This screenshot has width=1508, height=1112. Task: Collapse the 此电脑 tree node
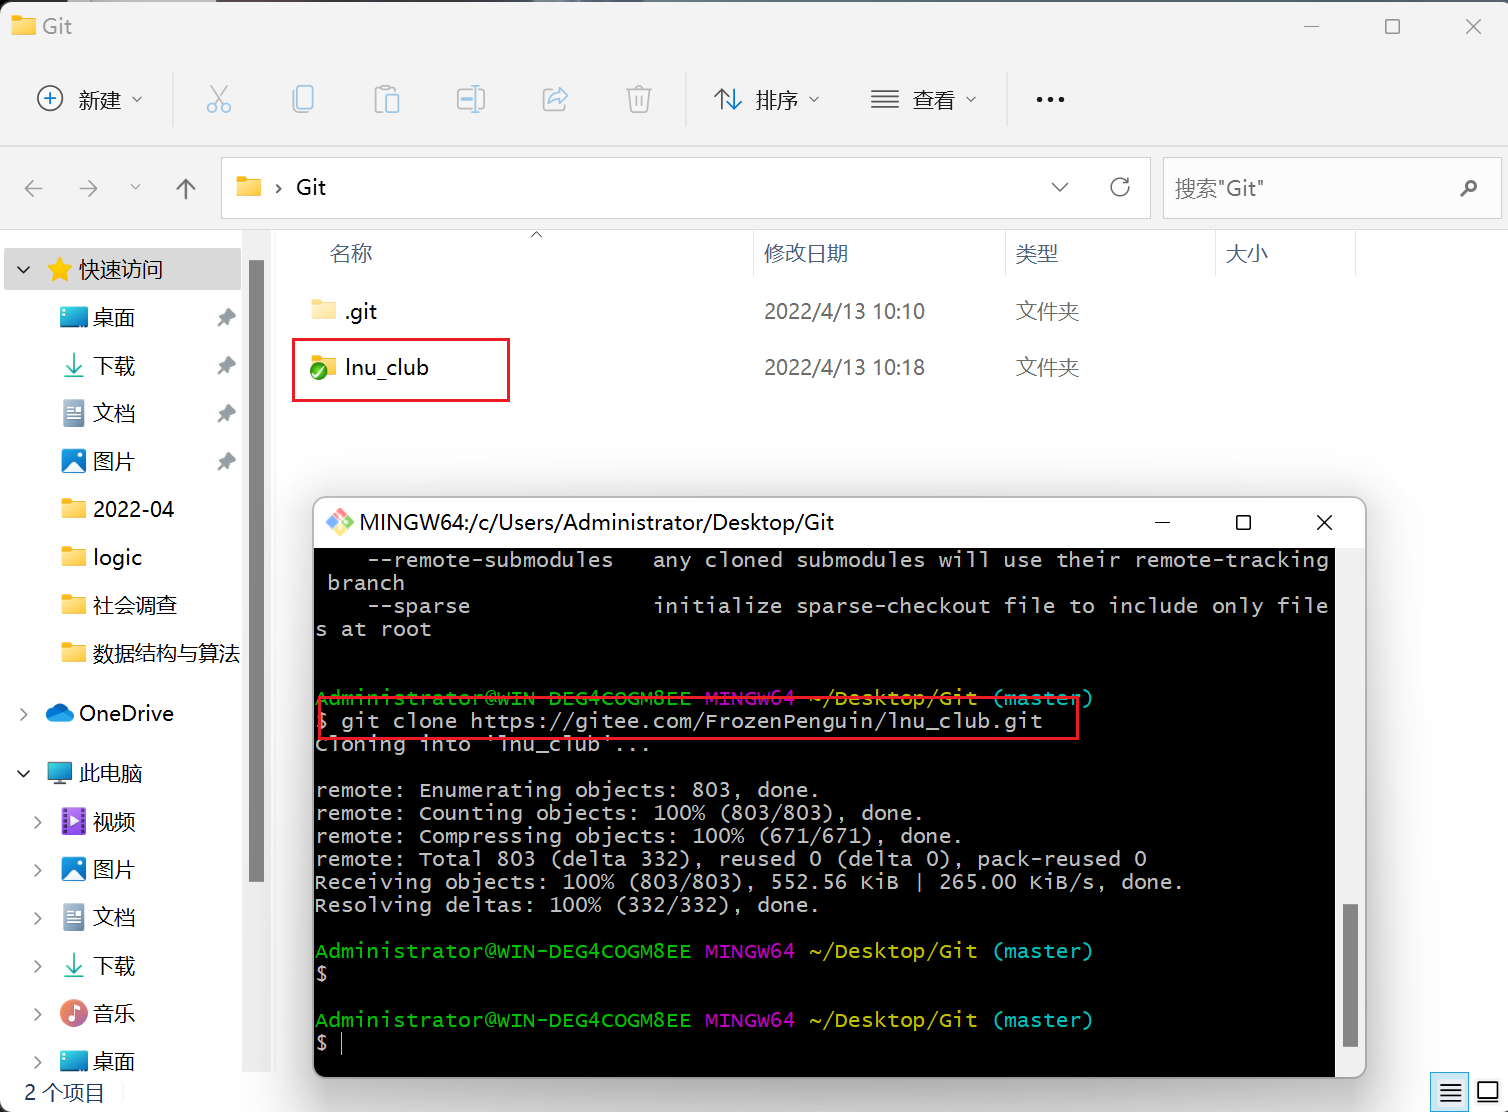[24, 774]
